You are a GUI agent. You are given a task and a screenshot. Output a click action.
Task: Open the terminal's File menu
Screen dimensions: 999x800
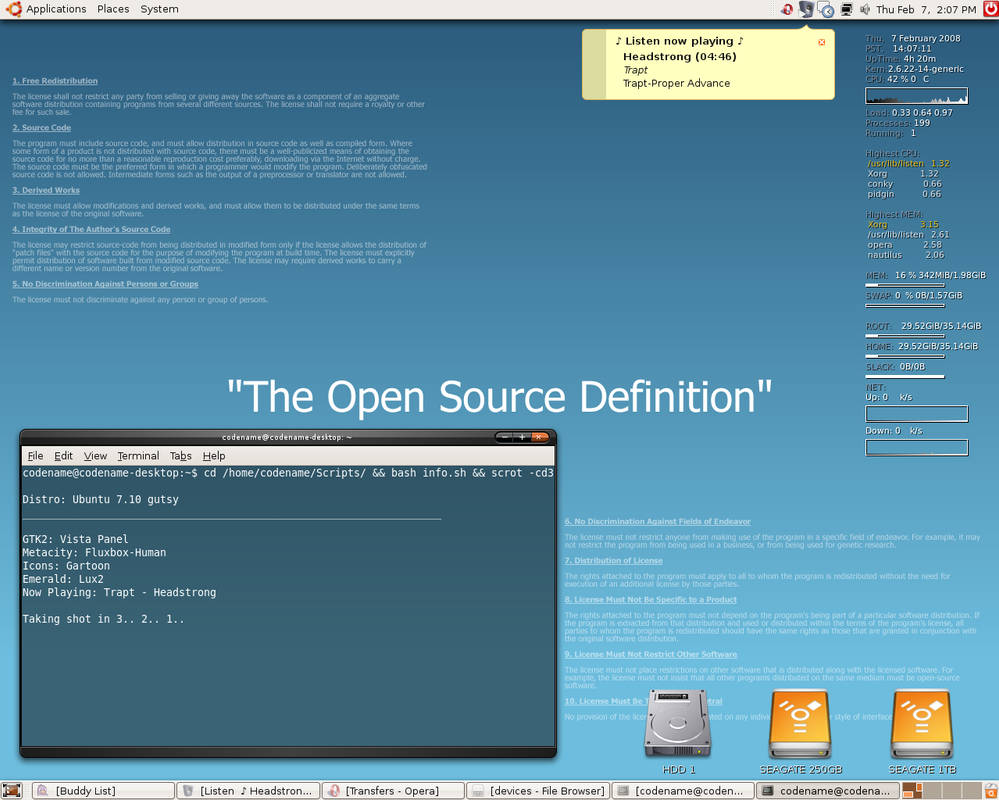(36, 455)
